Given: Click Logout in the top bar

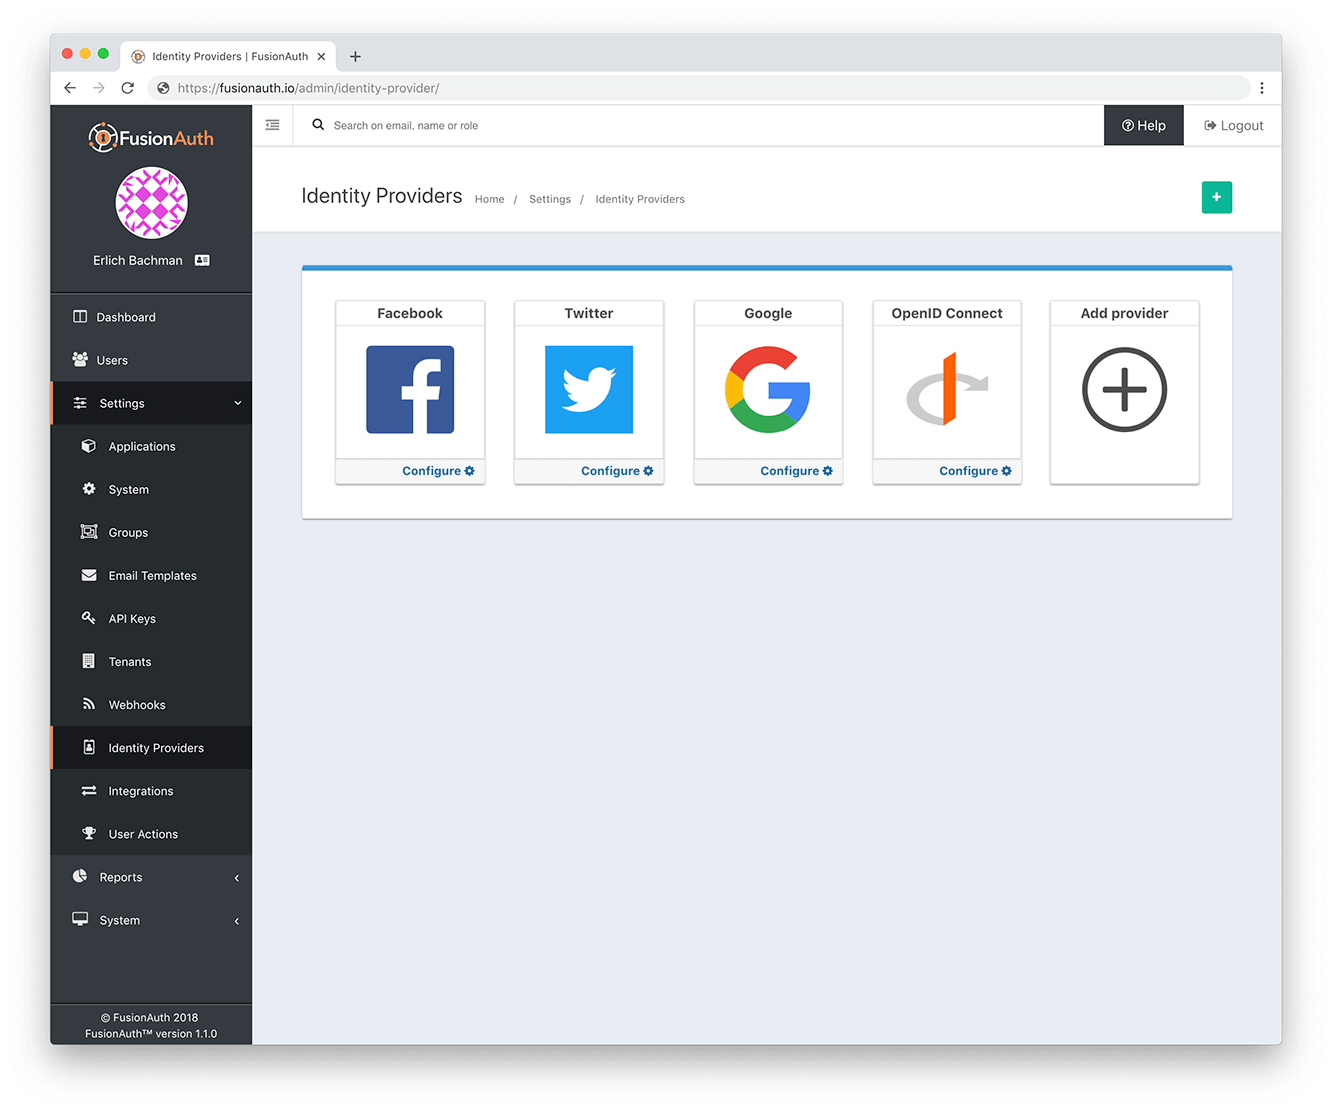Looking at the screenshot, I should tap(1233, 126).
